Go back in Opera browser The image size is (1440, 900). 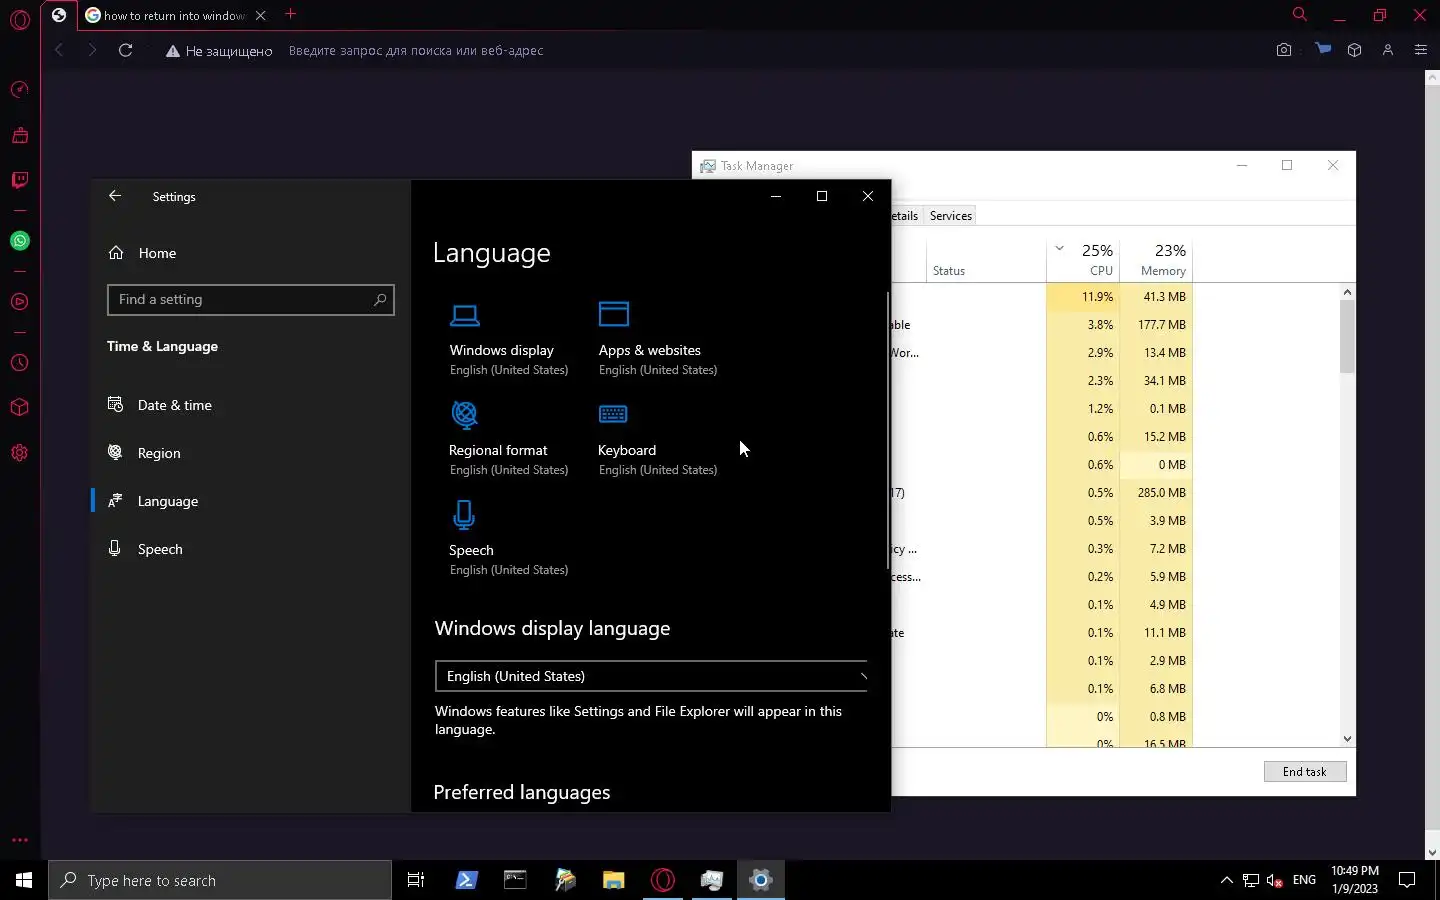59,50
